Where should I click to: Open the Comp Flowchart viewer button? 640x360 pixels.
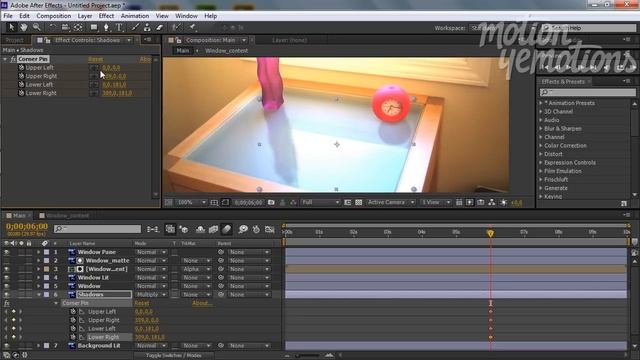(491, 202)
